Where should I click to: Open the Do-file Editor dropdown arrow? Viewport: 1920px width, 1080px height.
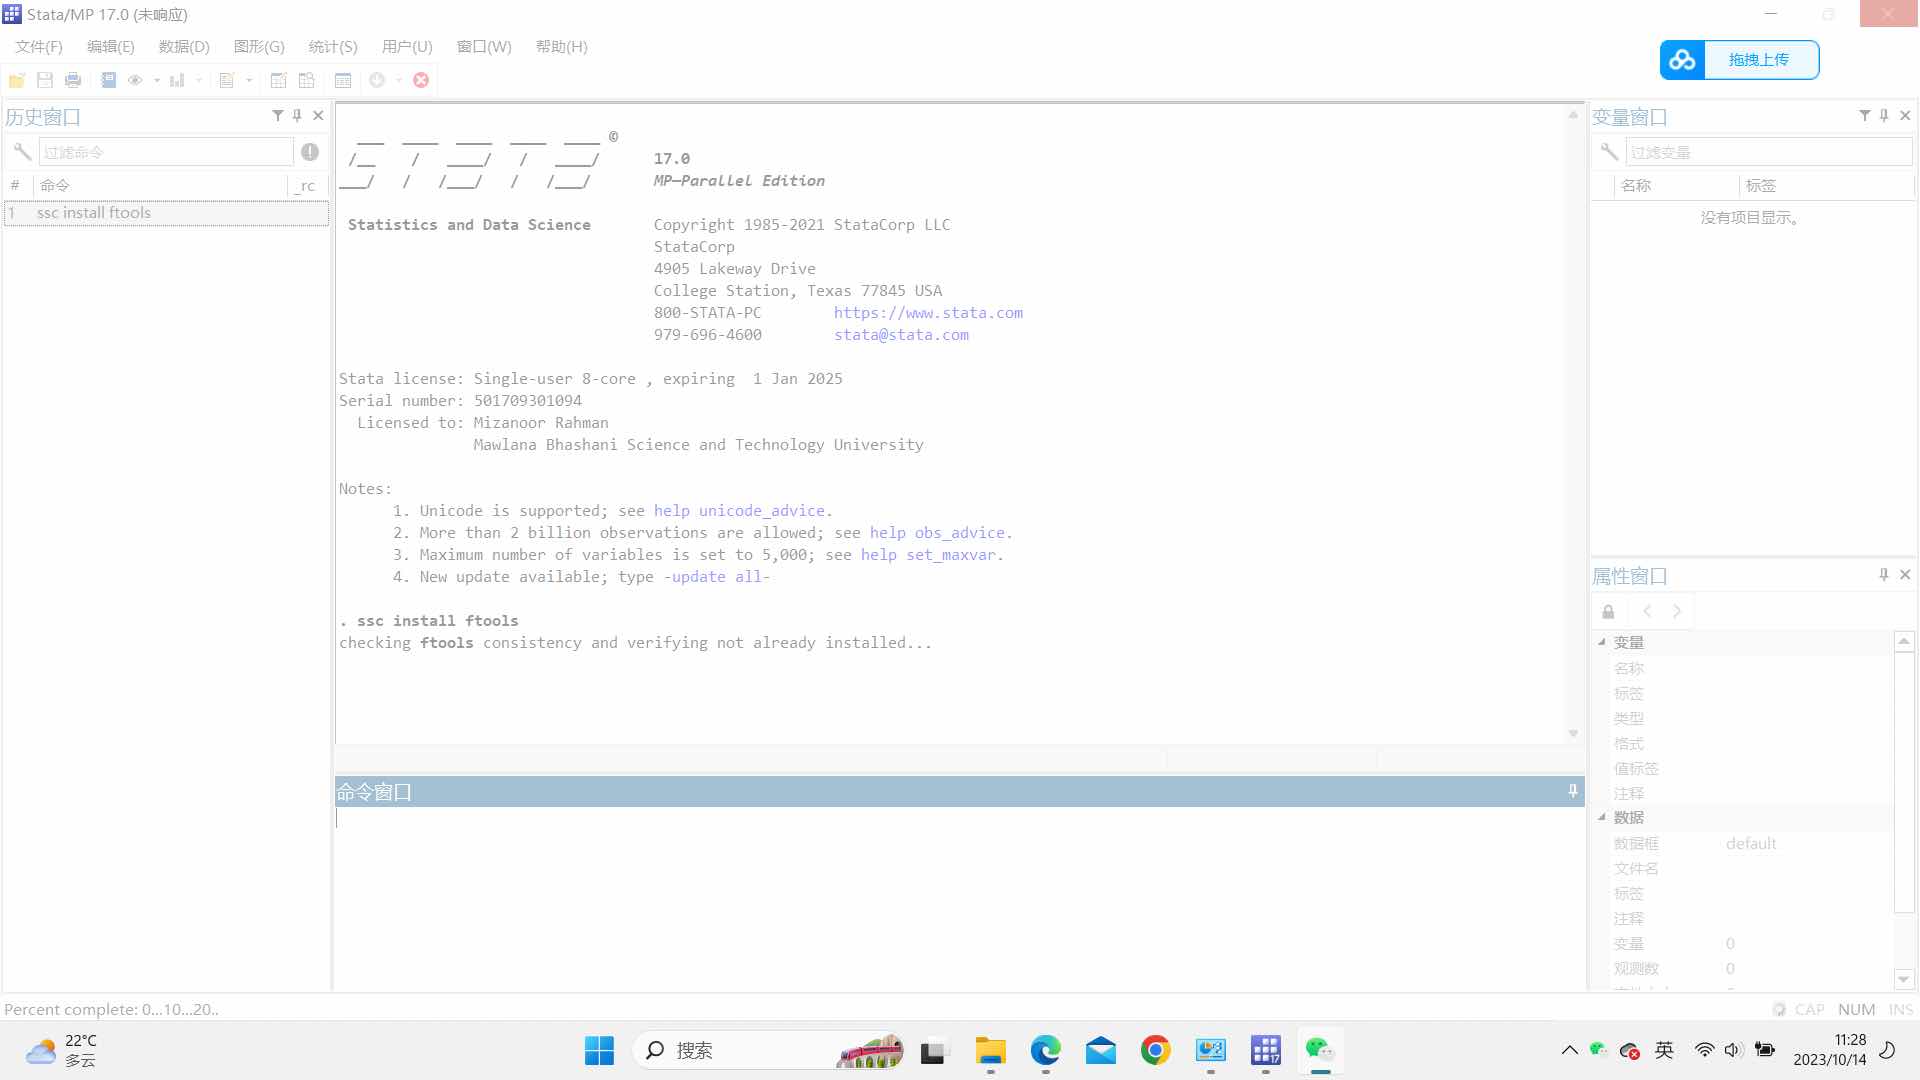click(249, 80)
